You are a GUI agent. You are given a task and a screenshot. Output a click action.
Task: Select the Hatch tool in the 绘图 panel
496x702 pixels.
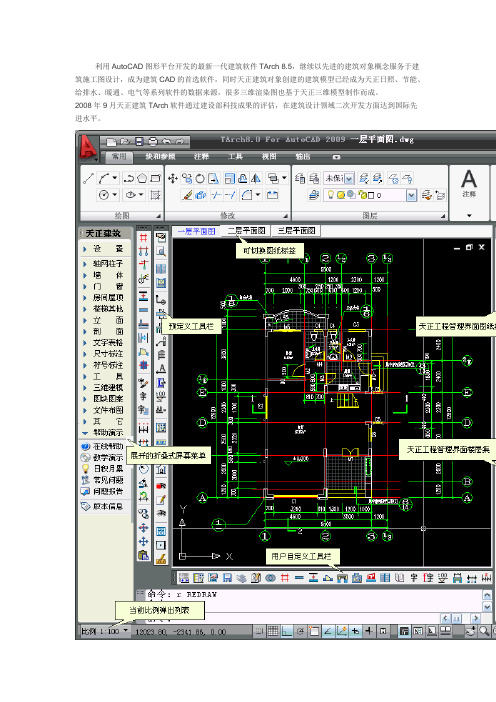coord(155,195)
